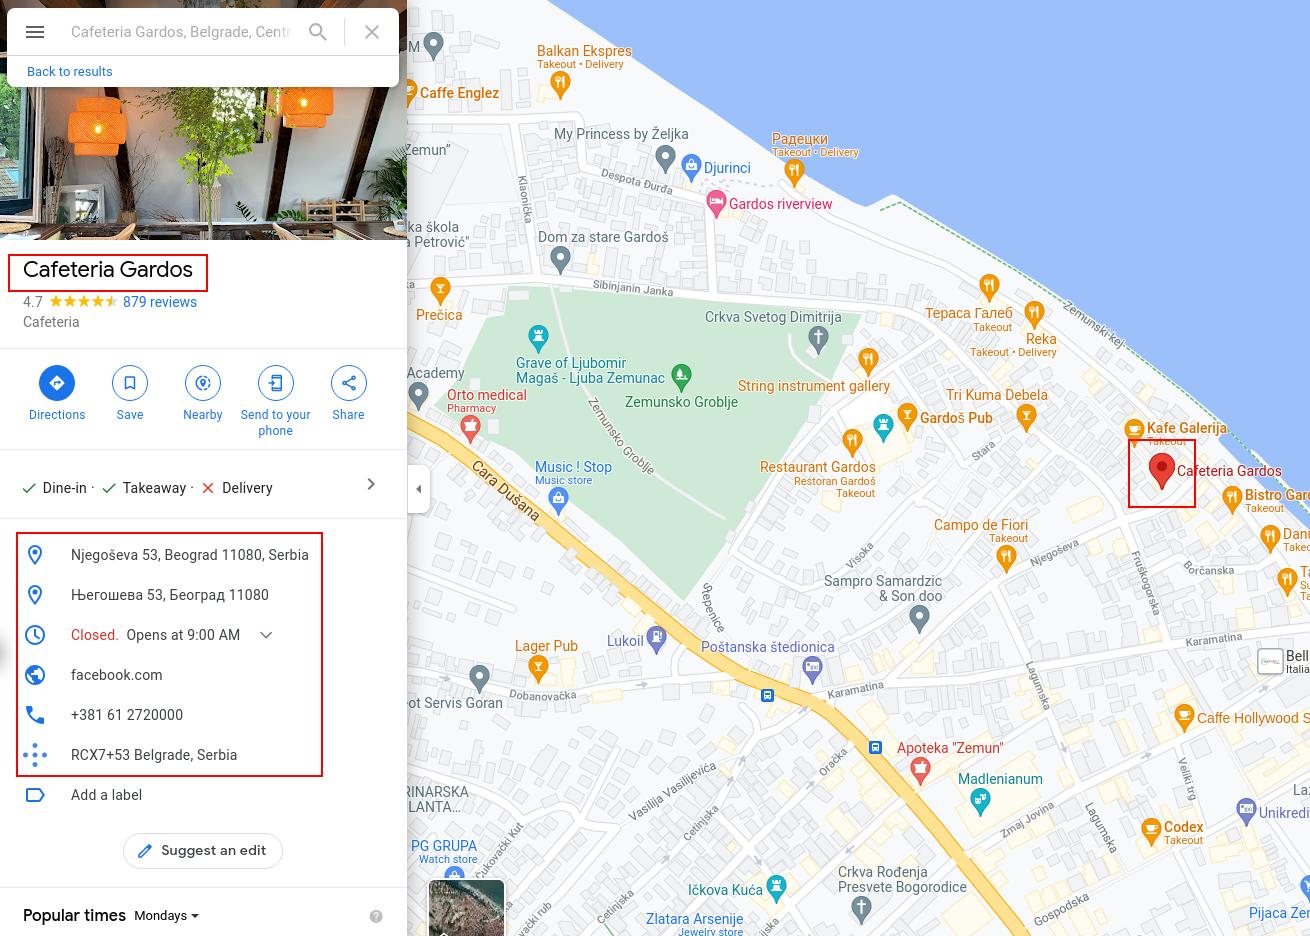Image resolution: width=1310 pixels, height=936 pixels.
Task: Click the Popular times help icon
Action: click(376, 916)
